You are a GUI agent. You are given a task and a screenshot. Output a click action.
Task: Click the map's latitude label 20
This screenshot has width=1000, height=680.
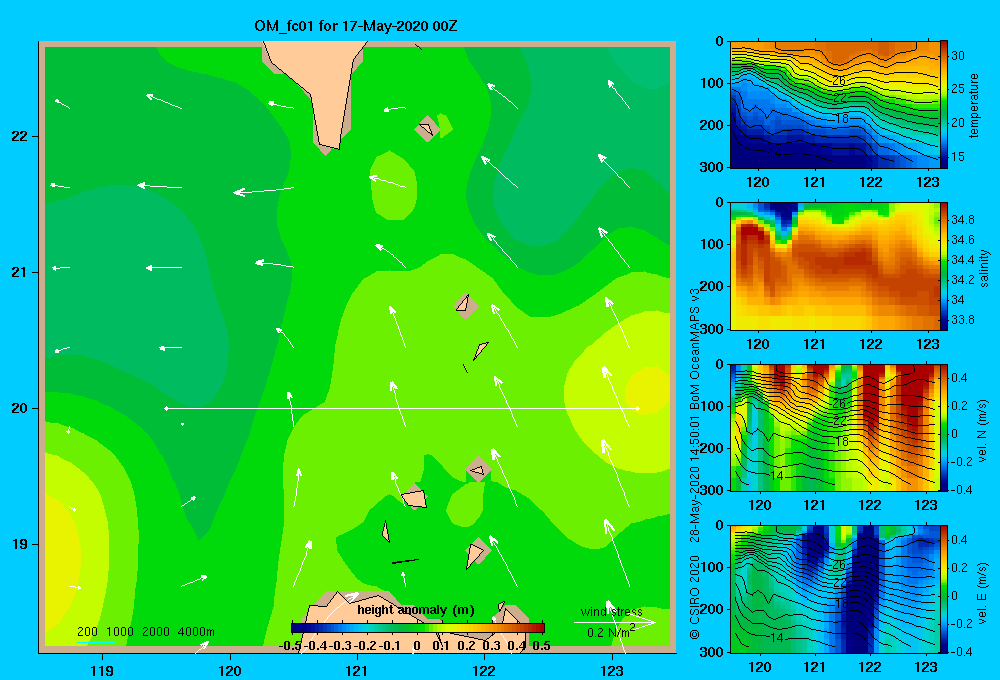click(20, 408)
